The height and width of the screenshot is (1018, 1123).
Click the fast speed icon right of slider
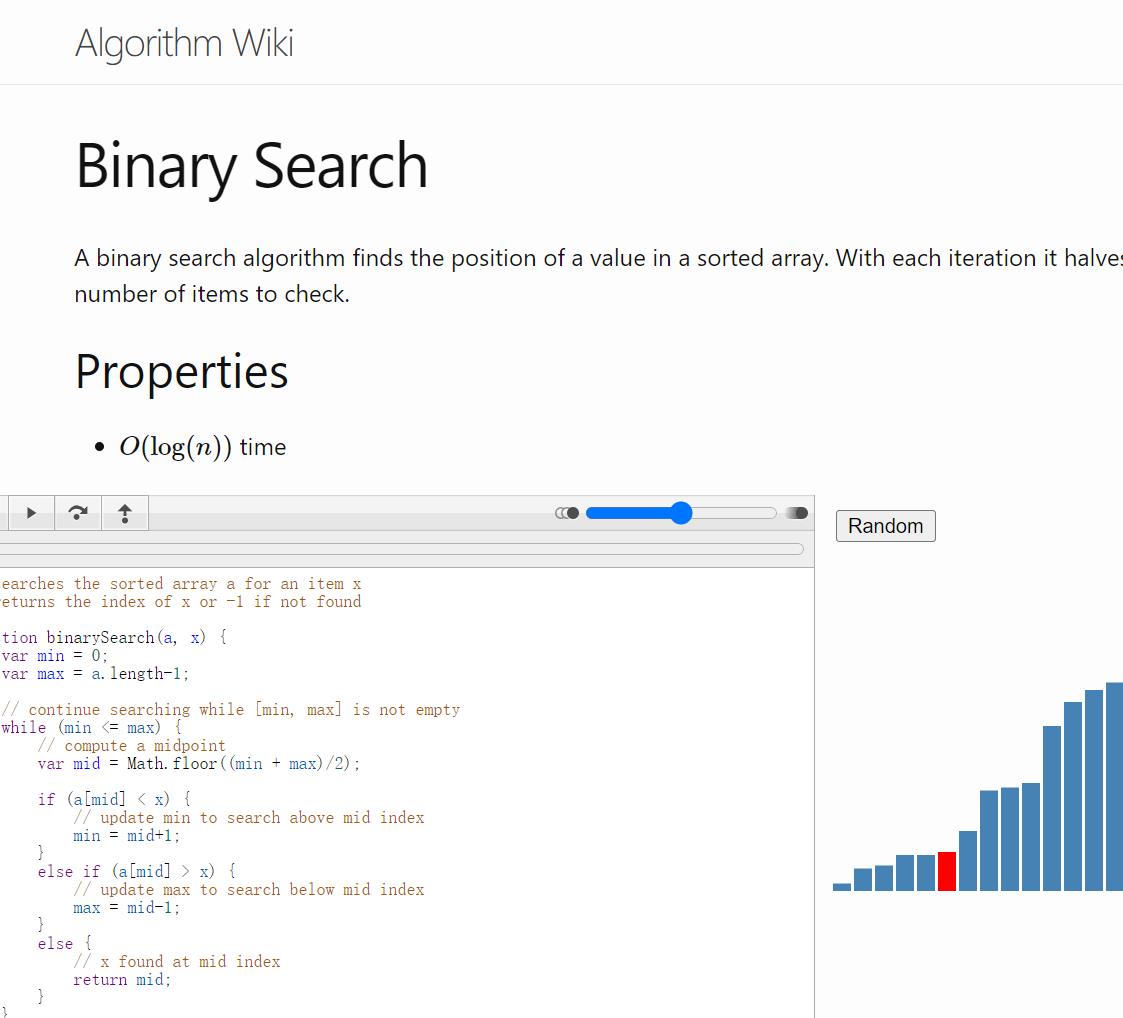[797, 513]
